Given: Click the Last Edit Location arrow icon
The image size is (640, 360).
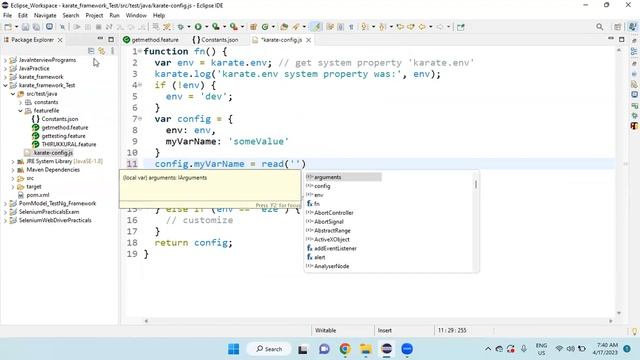Looking at the screenshot, I should pyautogui.click(x=400, y=27).
